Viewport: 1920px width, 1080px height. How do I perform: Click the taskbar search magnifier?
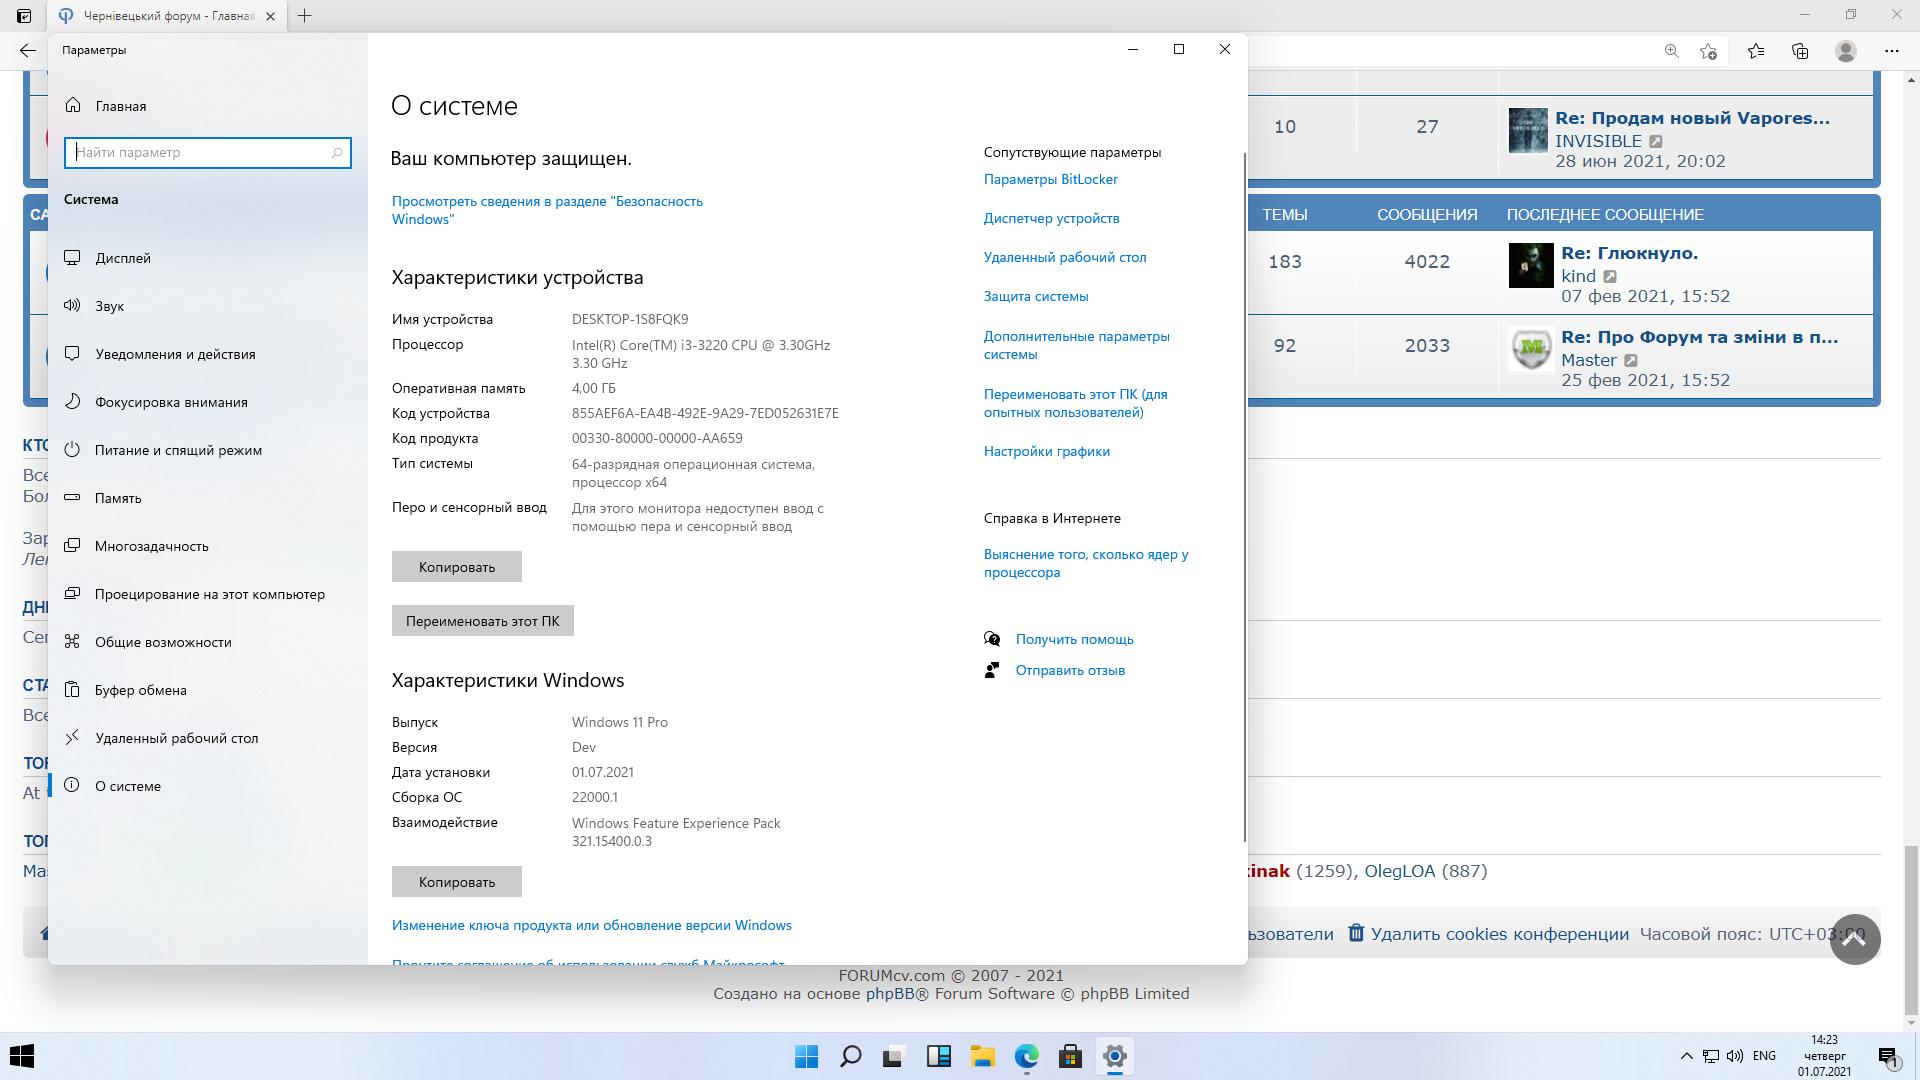tap(850, 1056)
